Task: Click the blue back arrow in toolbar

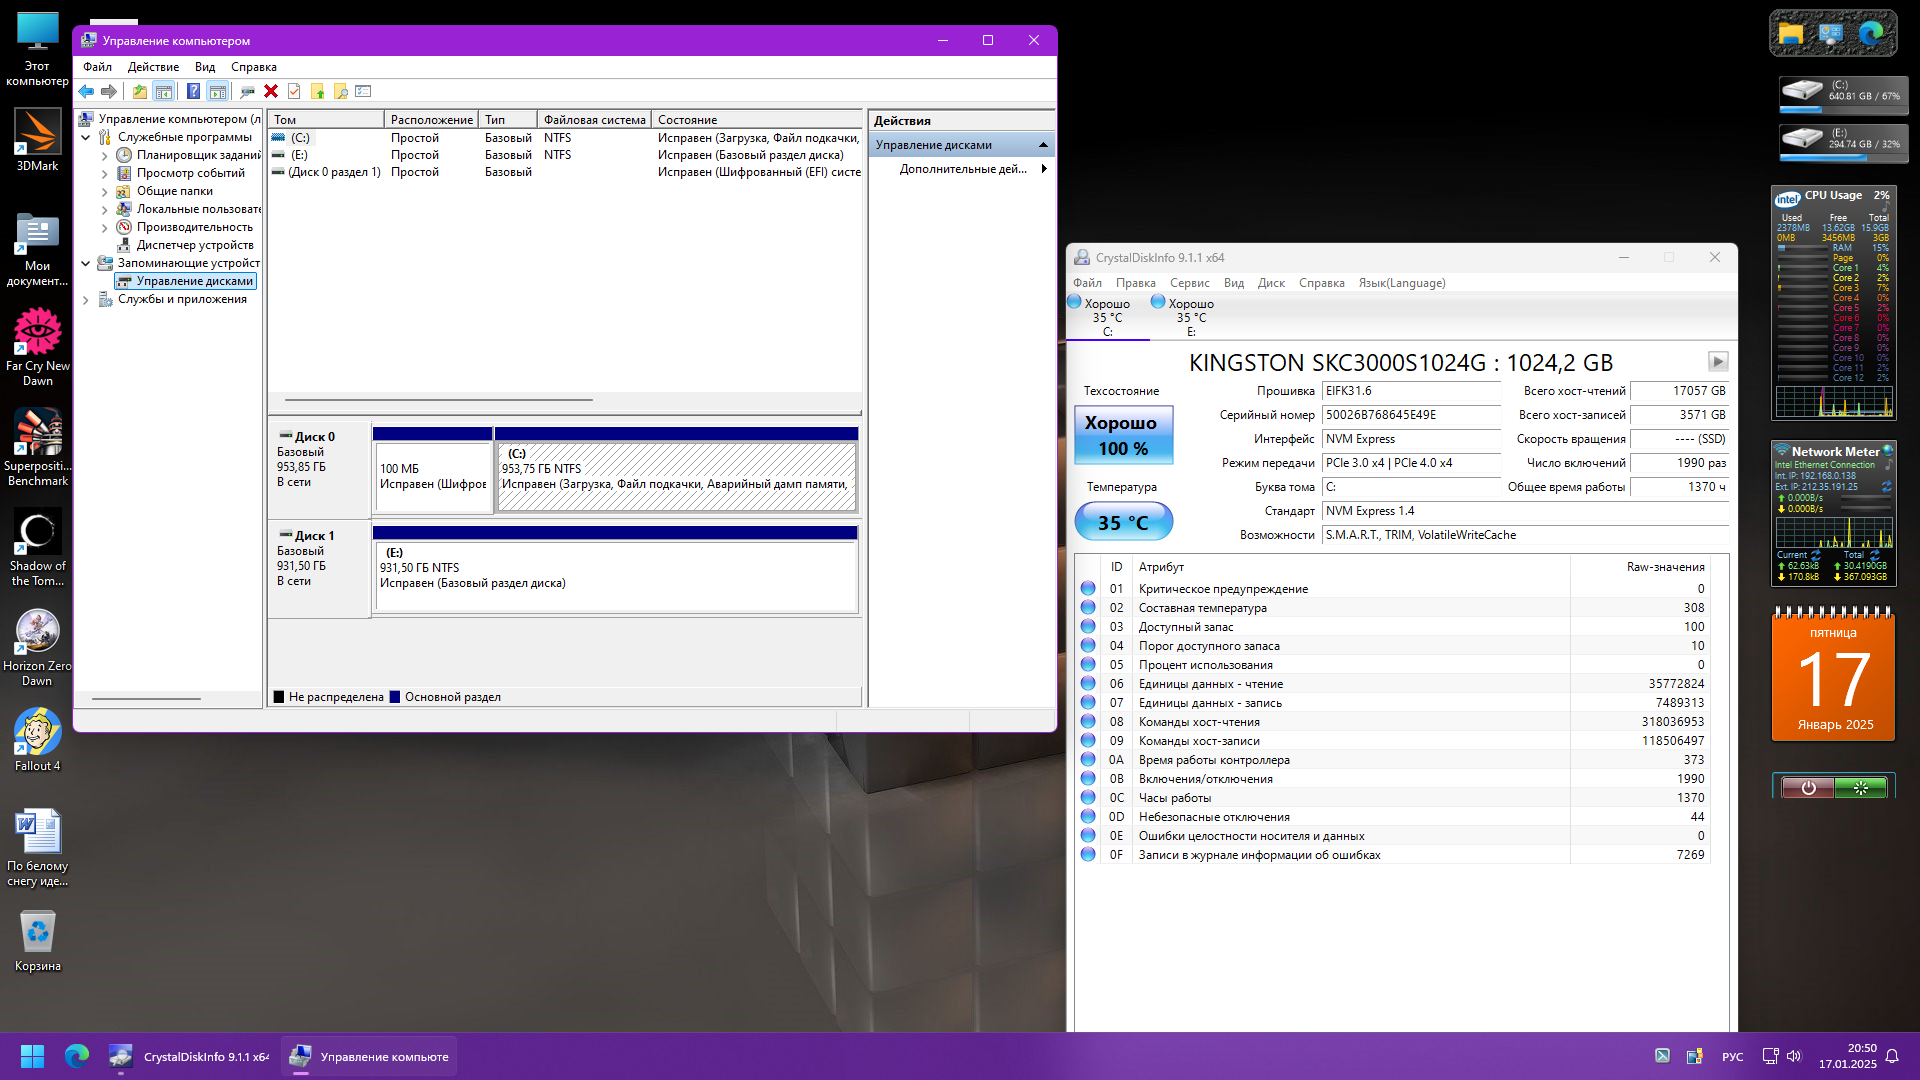Action: click(86, 91)
